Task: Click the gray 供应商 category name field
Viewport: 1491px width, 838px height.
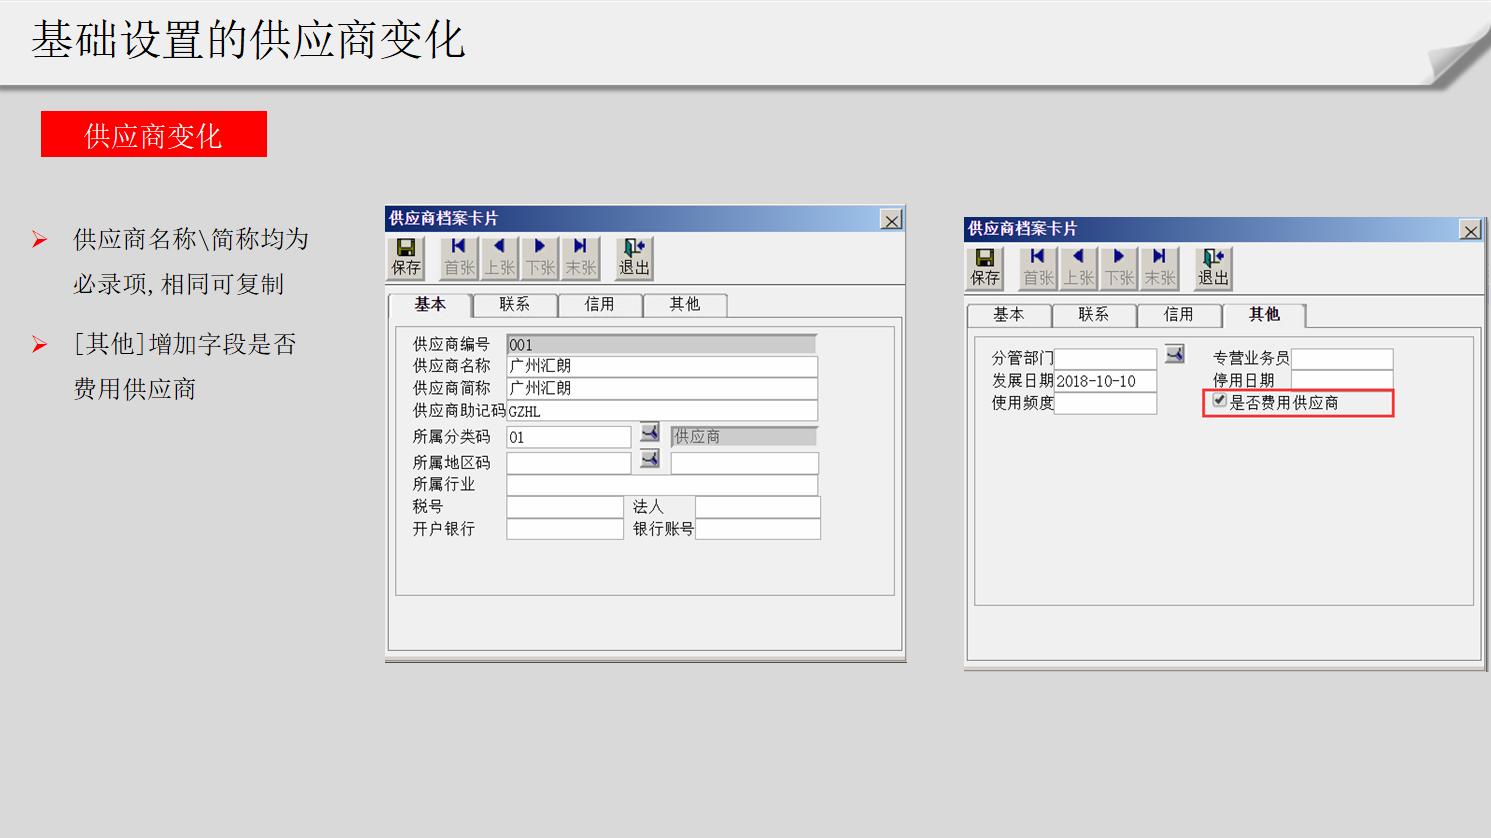Action: pyautogui.click(x=744, y=437)
